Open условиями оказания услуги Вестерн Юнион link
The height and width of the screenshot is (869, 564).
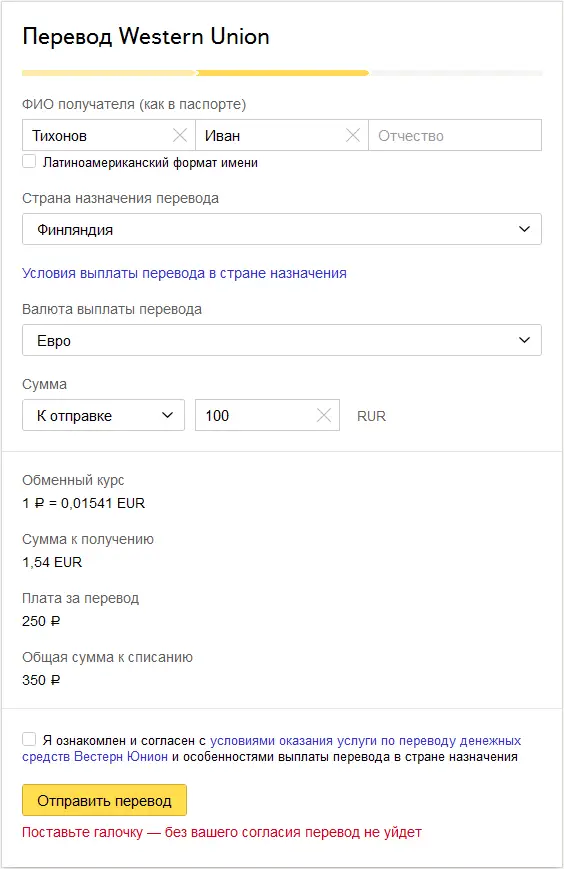(x=271, y=749)
